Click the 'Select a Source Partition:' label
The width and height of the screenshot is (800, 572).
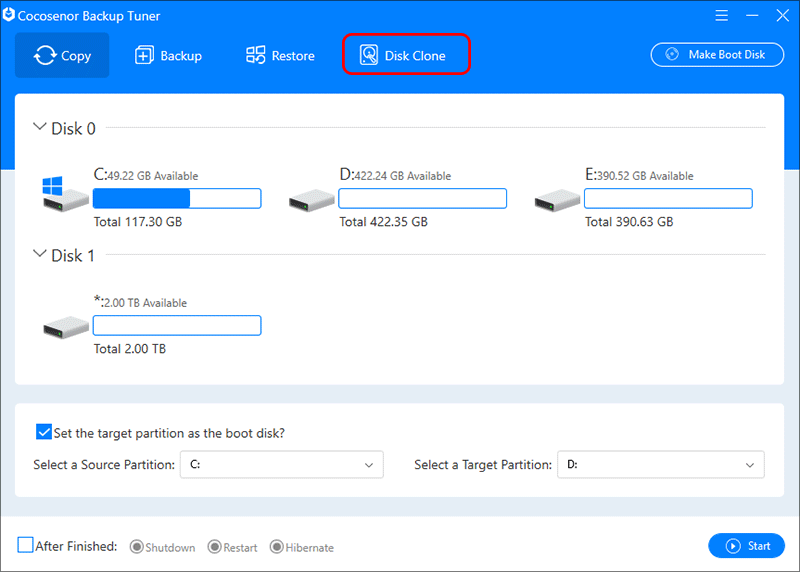coord(104,465)
